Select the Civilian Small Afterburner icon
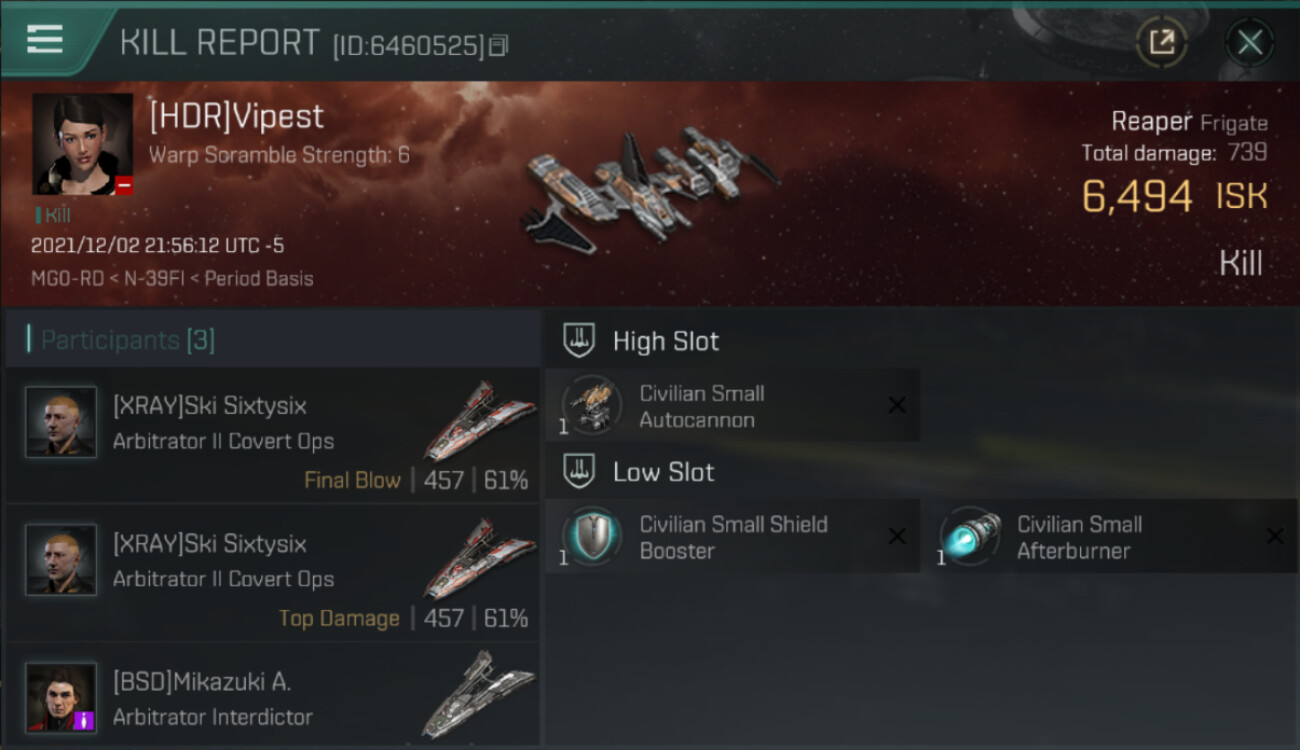This screenshot has width=1300, height=750. [970, 537]
